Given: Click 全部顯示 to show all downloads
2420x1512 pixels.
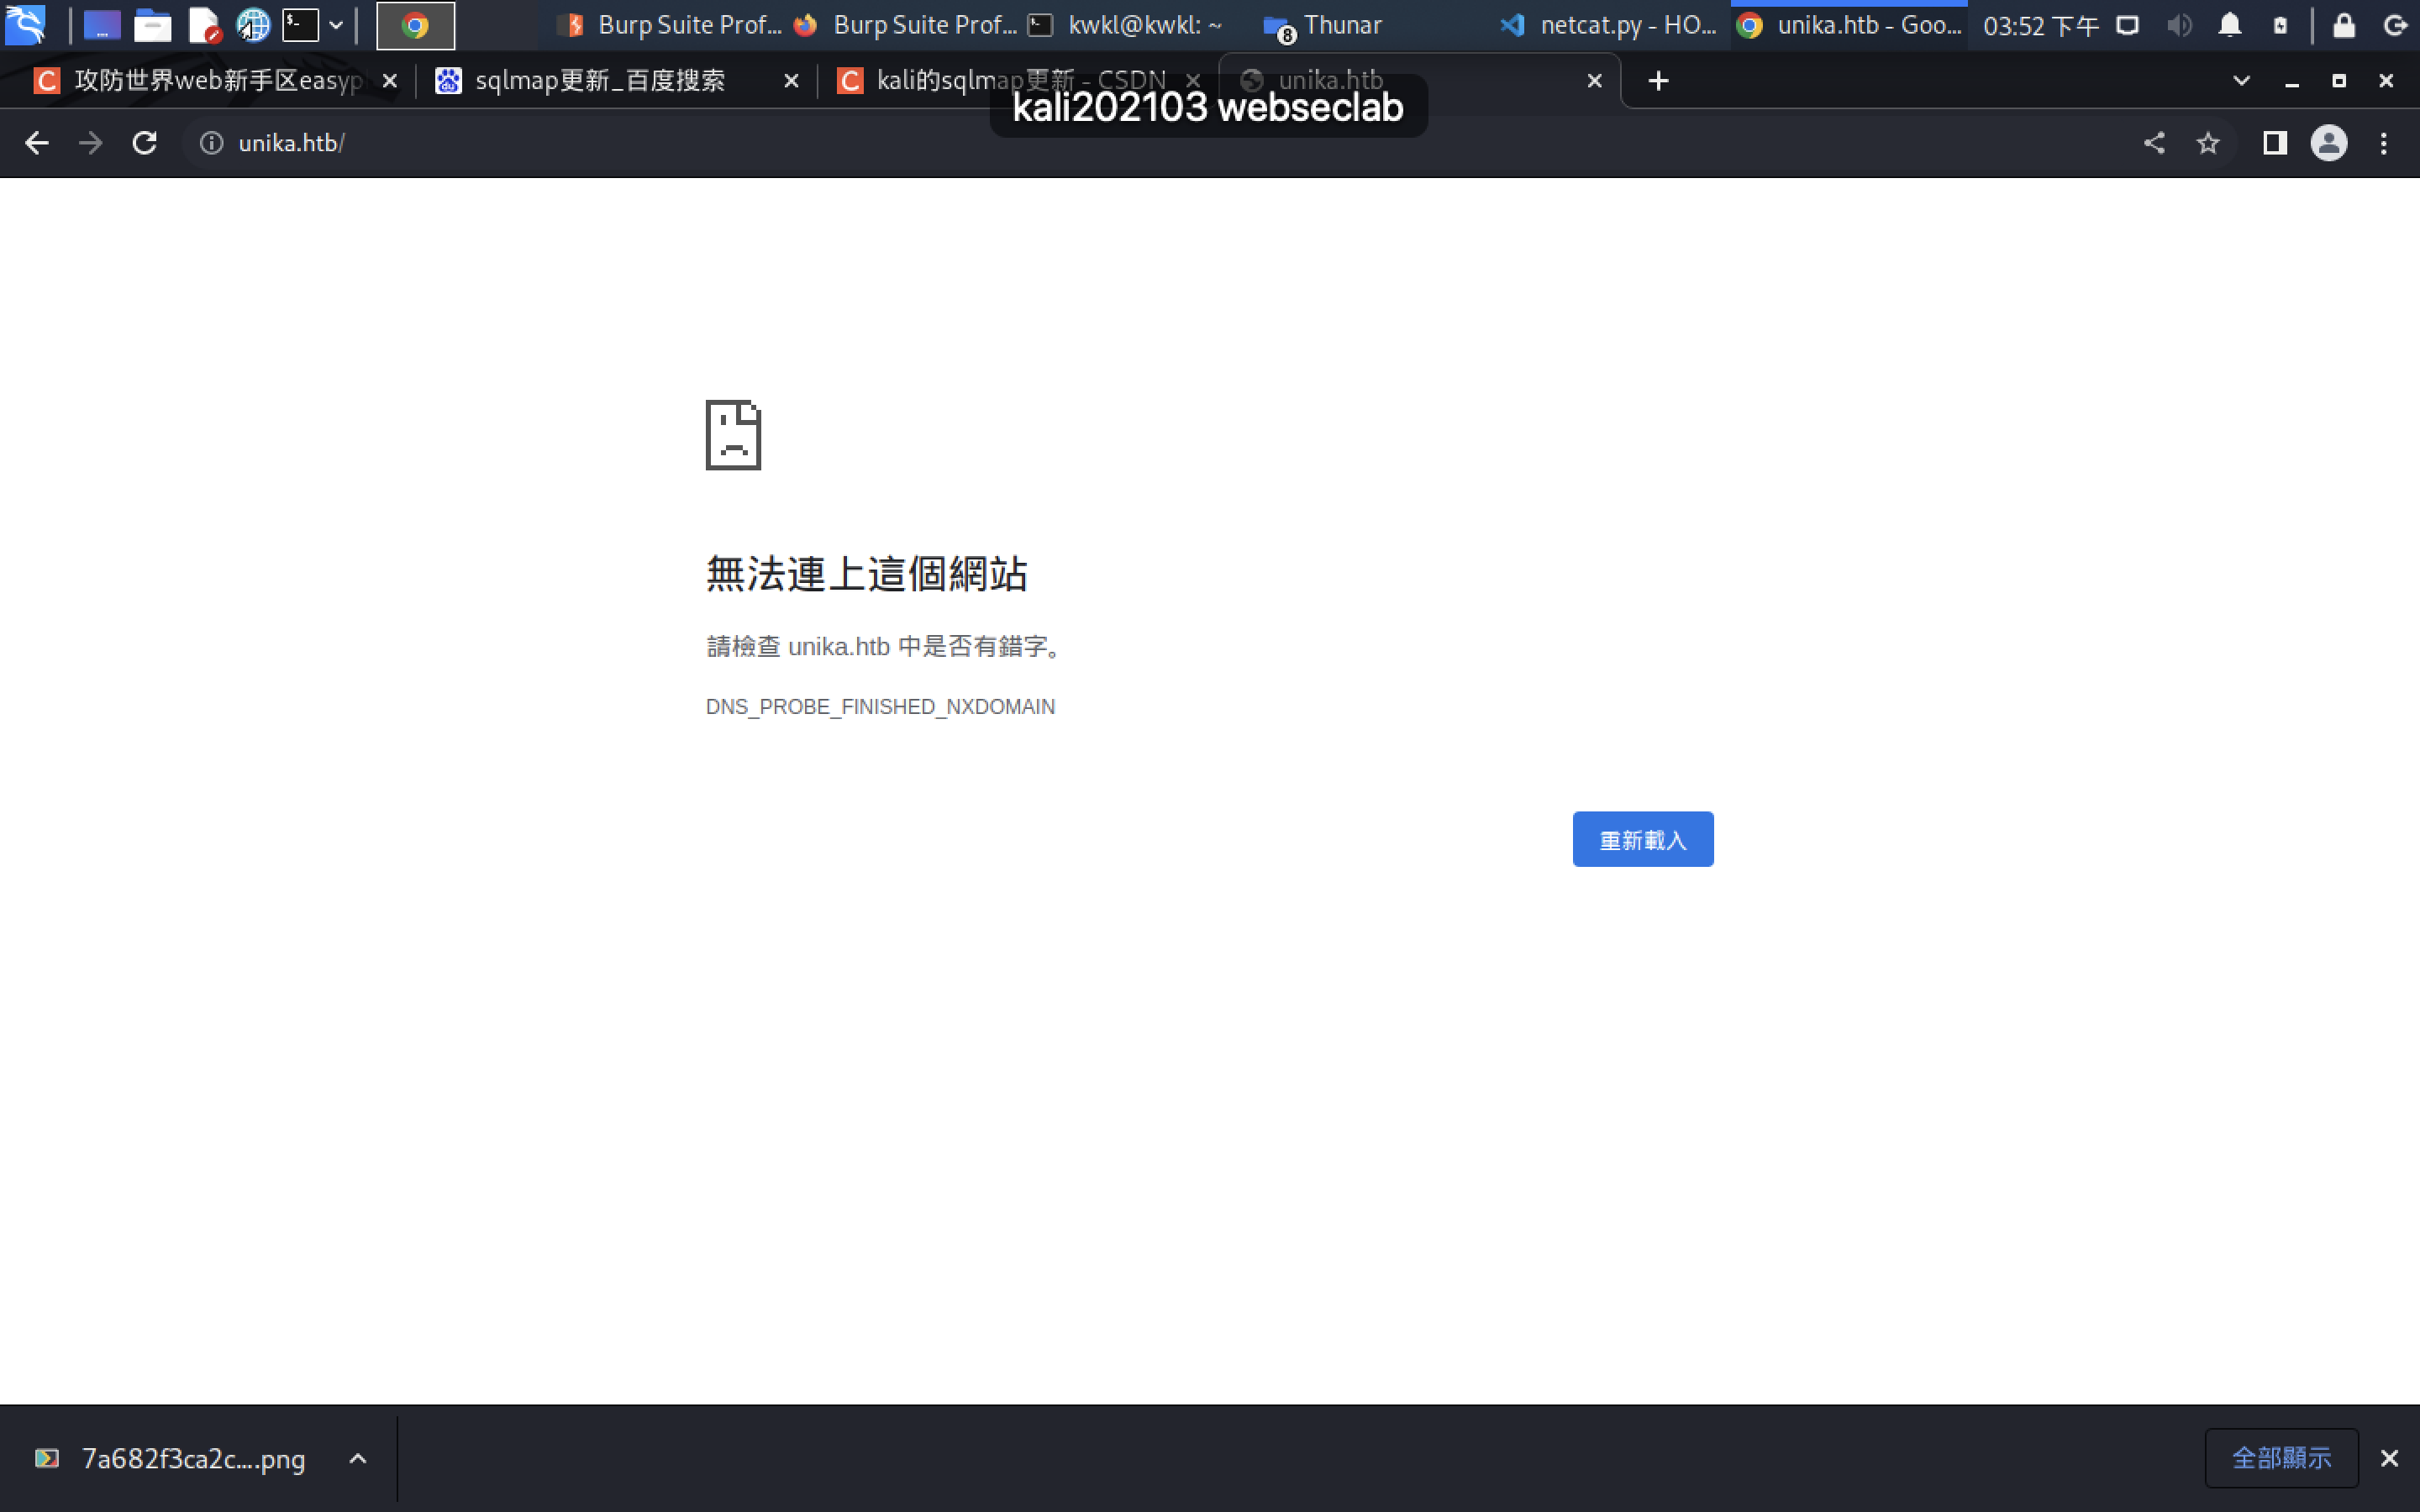Looking at the screenshot, I should (2281, 1458).
